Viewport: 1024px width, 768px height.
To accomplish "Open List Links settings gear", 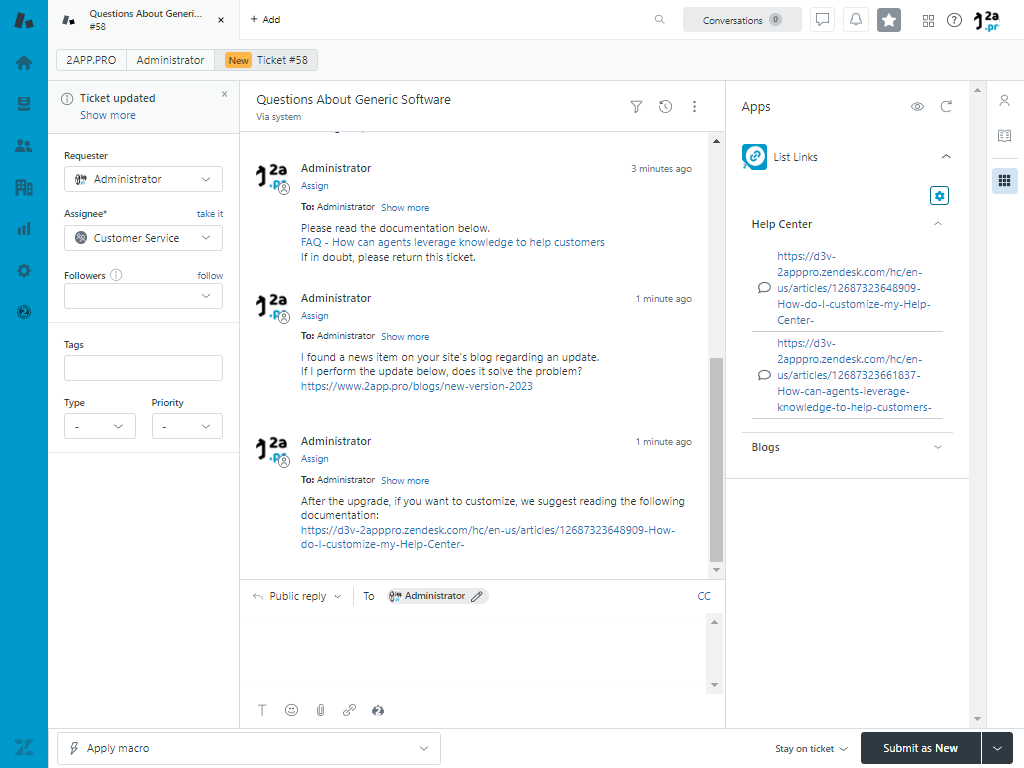I will [938, 196].
